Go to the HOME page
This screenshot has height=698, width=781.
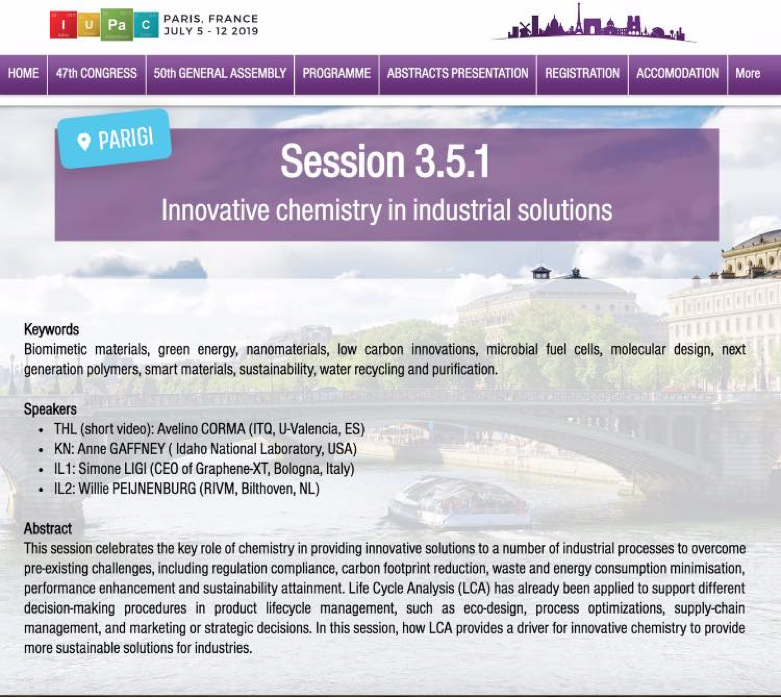[23, 73]
